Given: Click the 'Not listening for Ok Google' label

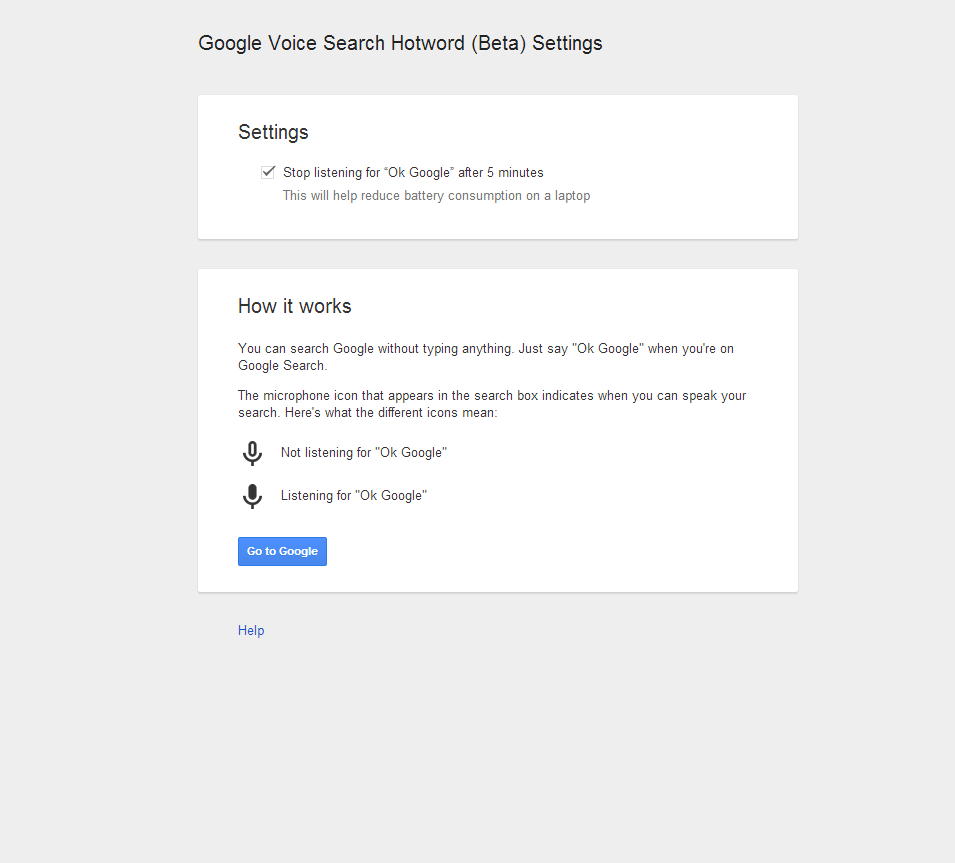Looking at the screenshot, I should coord(363,452).
